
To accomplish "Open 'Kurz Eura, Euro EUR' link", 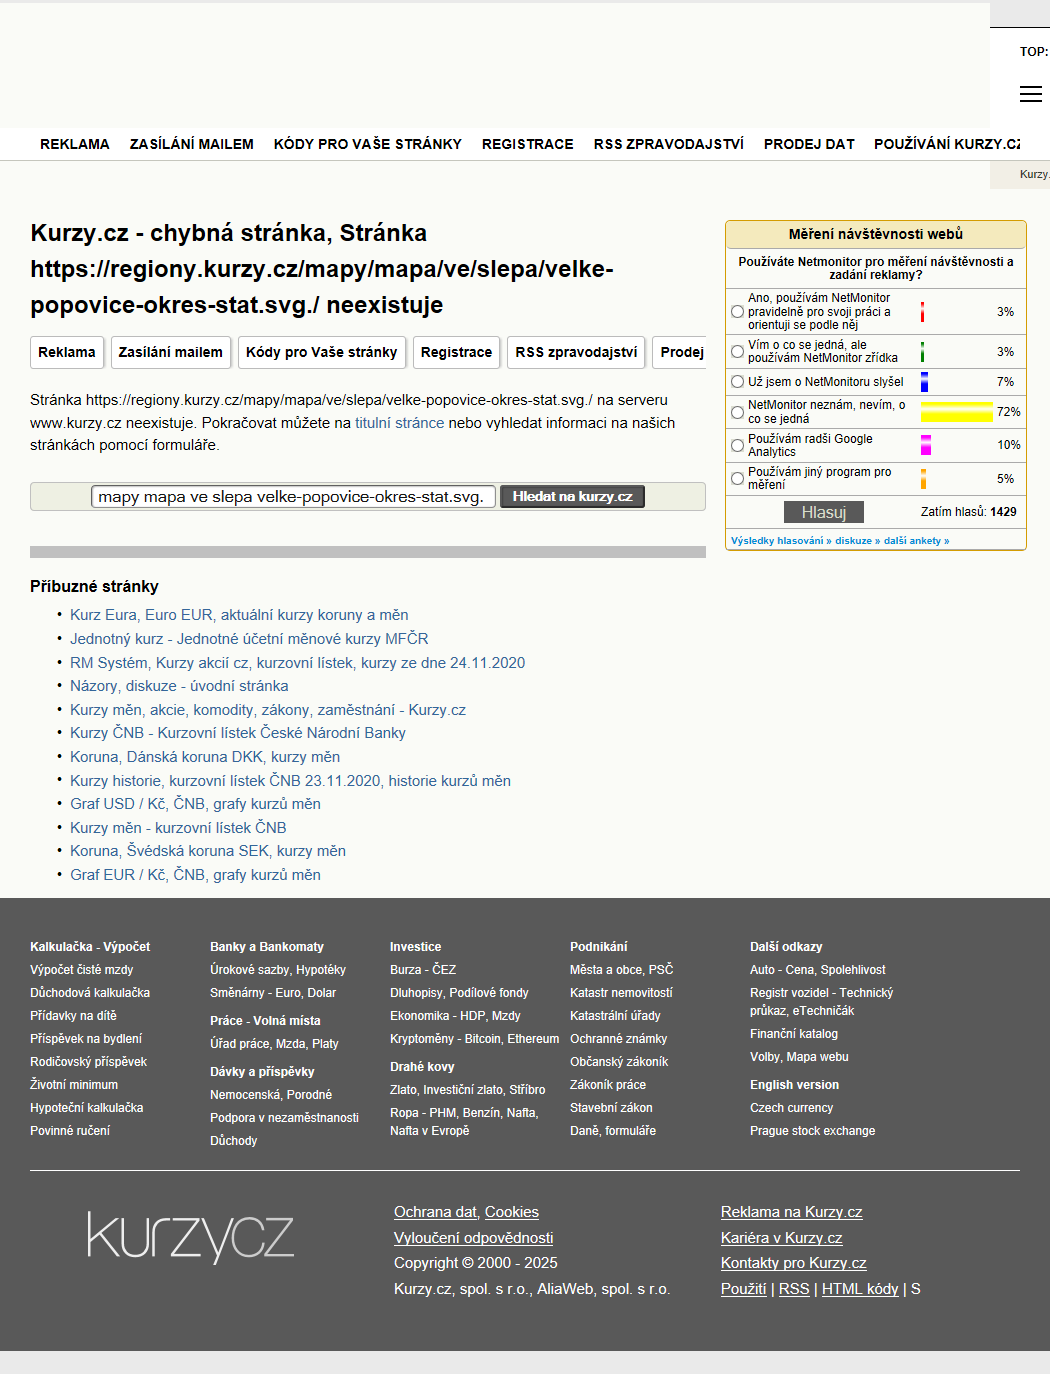I will (239, 615).
